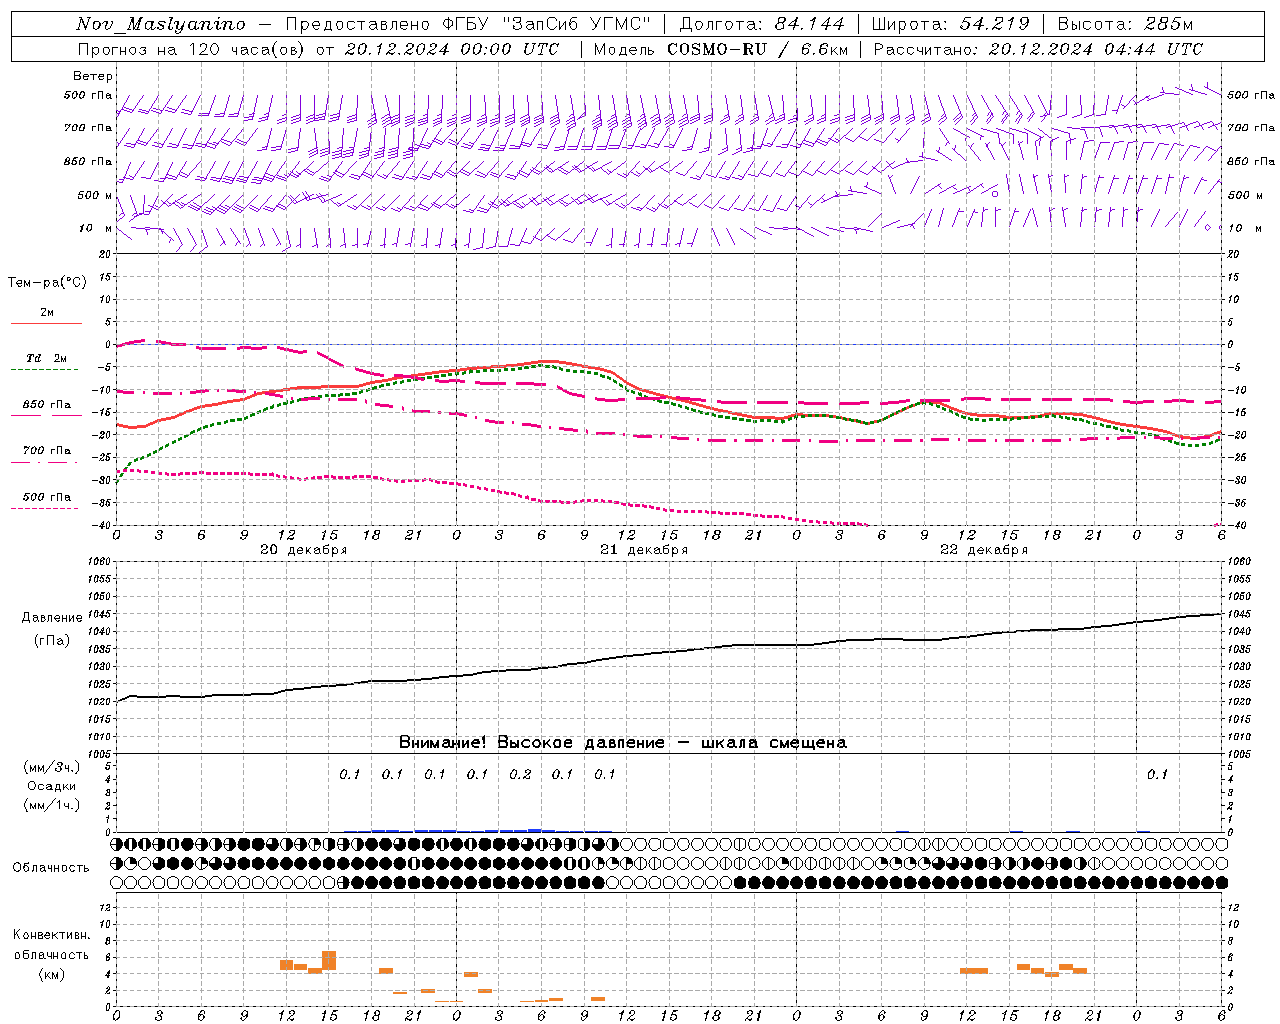Click the 850 гПа temperature legend entry
Image resolution: width=1280 pixels, height=1024 pixels.
tap(46, 405)
